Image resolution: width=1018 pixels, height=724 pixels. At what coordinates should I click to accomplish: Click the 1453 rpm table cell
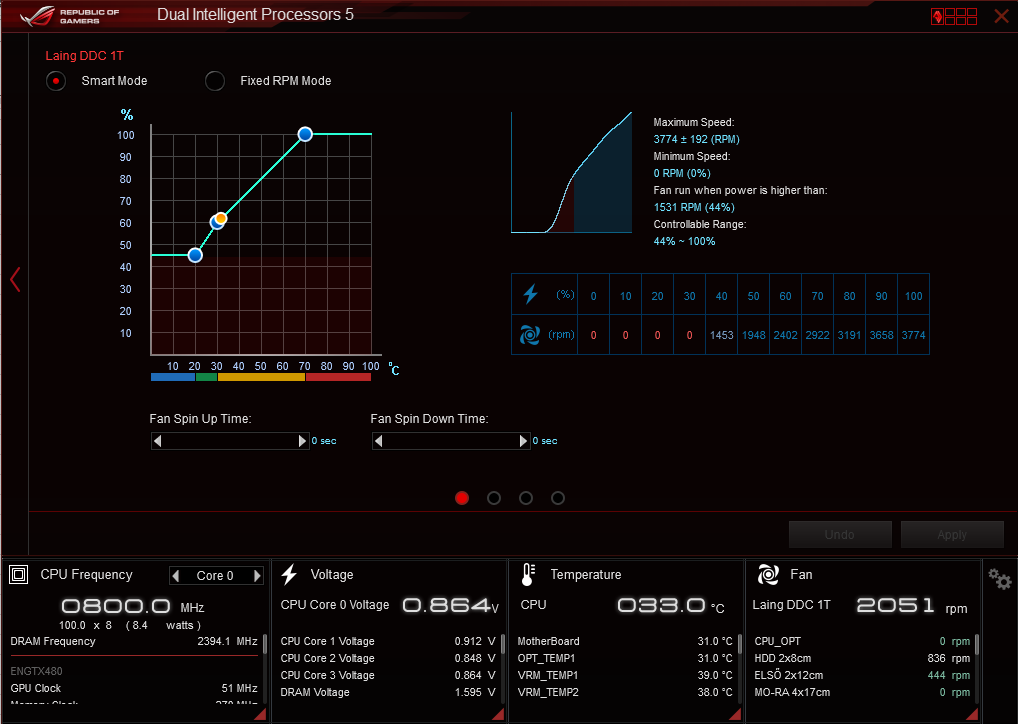click(721, 335)
